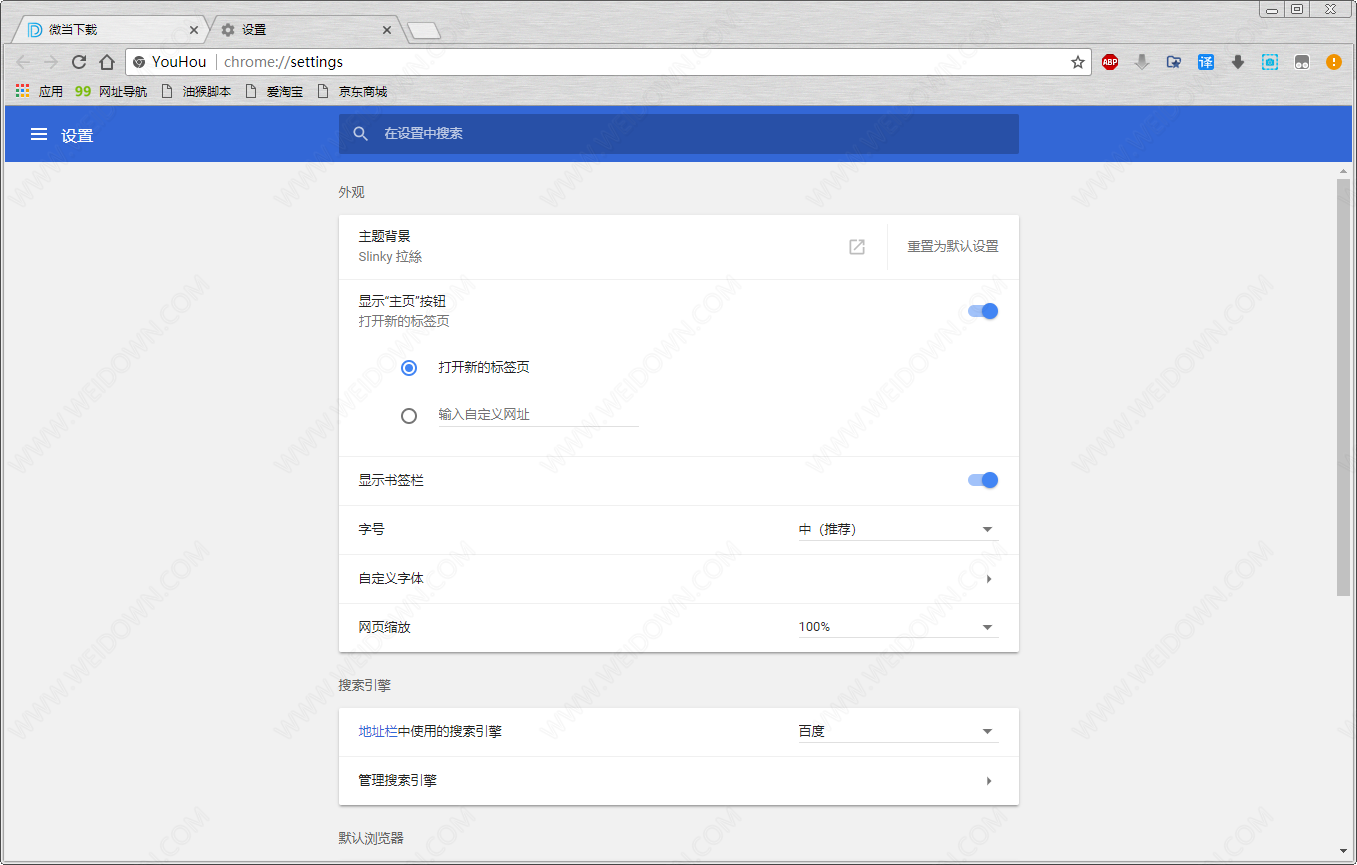
Task: Go to the home page via house icon
Action: [x=107, y=62]
